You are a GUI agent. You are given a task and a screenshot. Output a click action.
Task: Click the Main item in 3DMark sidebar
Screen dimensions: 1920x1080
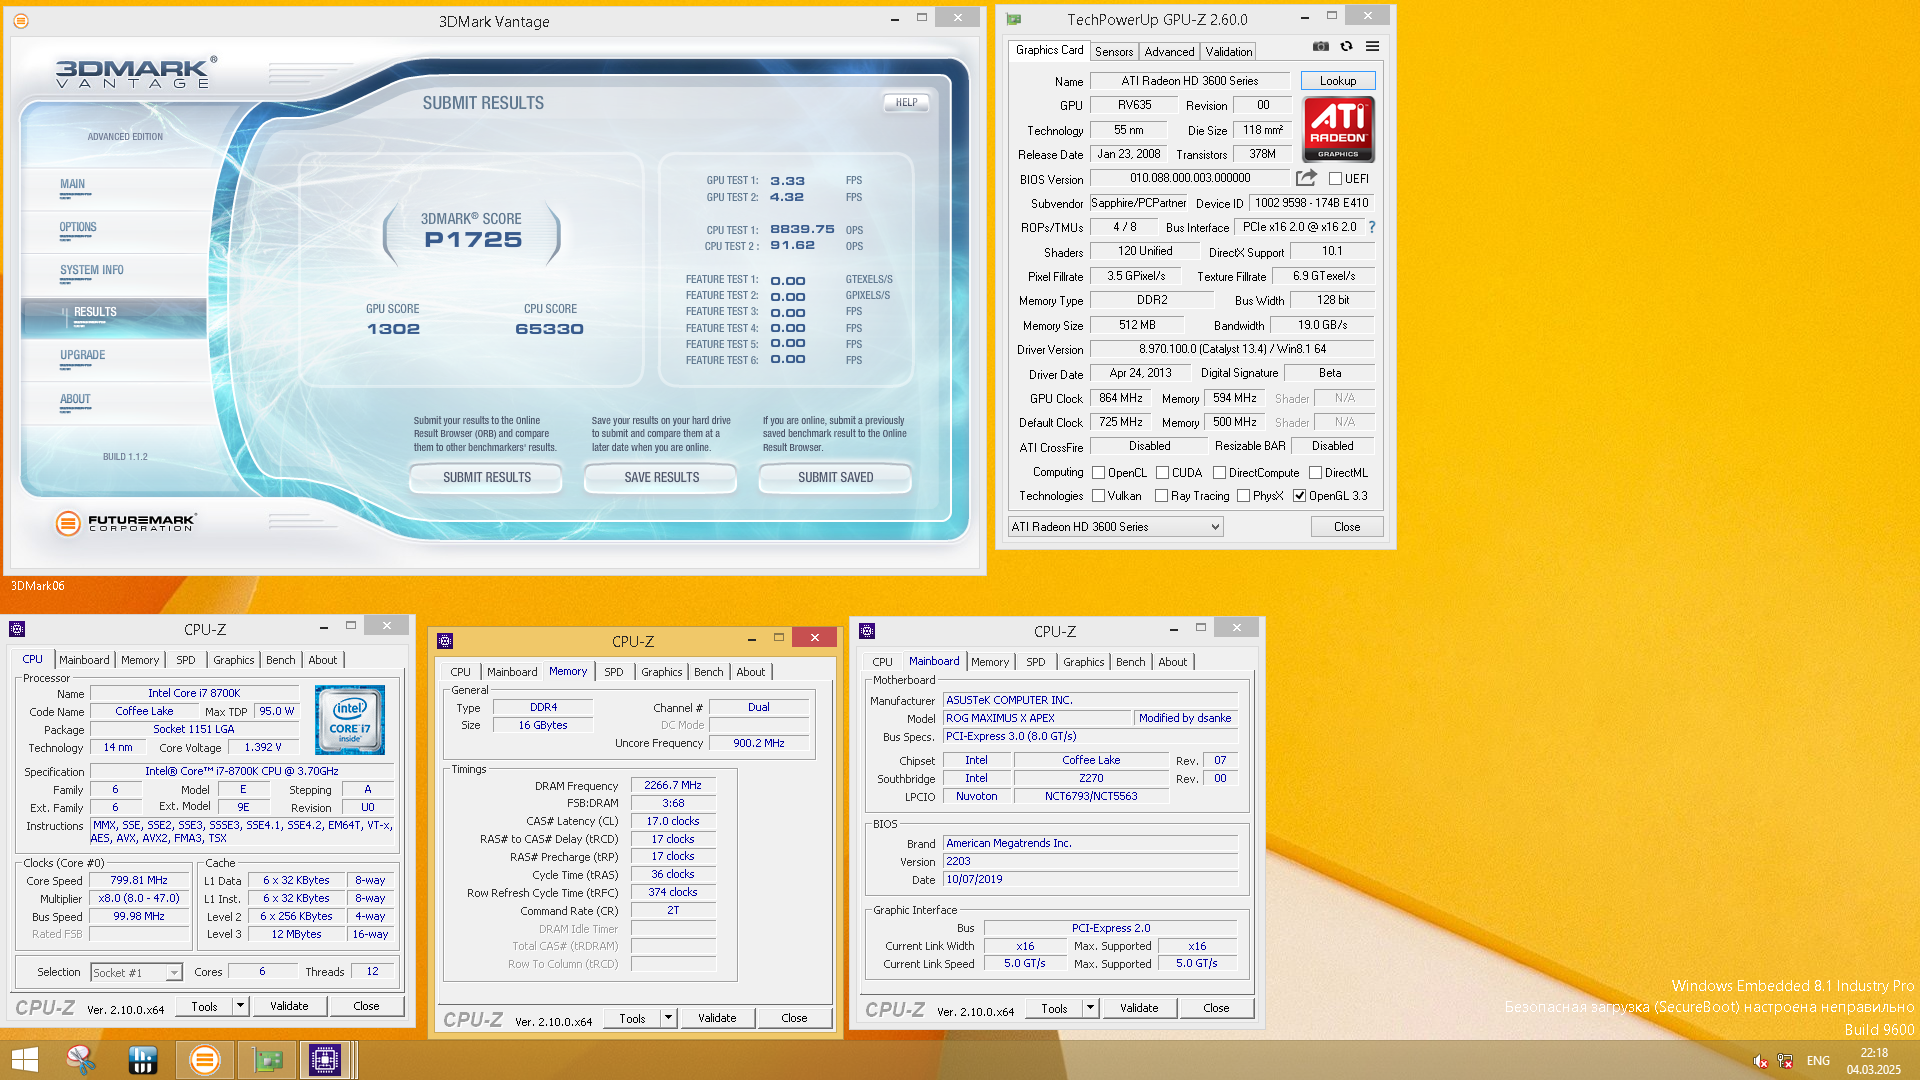(x=73, y=184)
